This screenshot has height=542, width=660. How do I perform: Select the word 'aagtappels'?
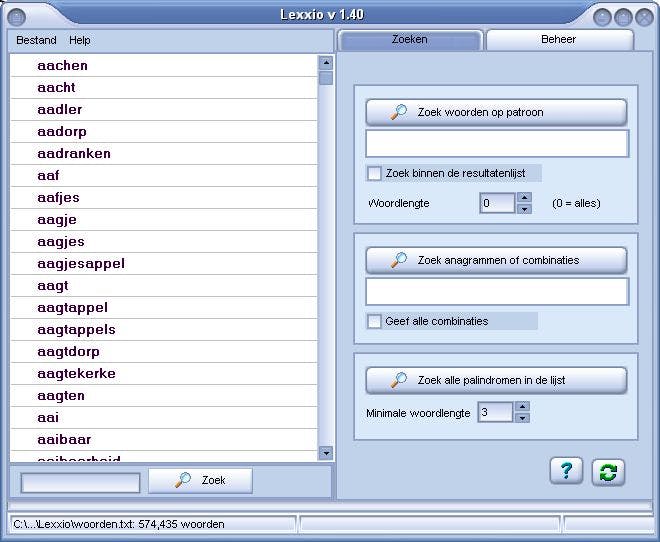click(x=164, y=329)
